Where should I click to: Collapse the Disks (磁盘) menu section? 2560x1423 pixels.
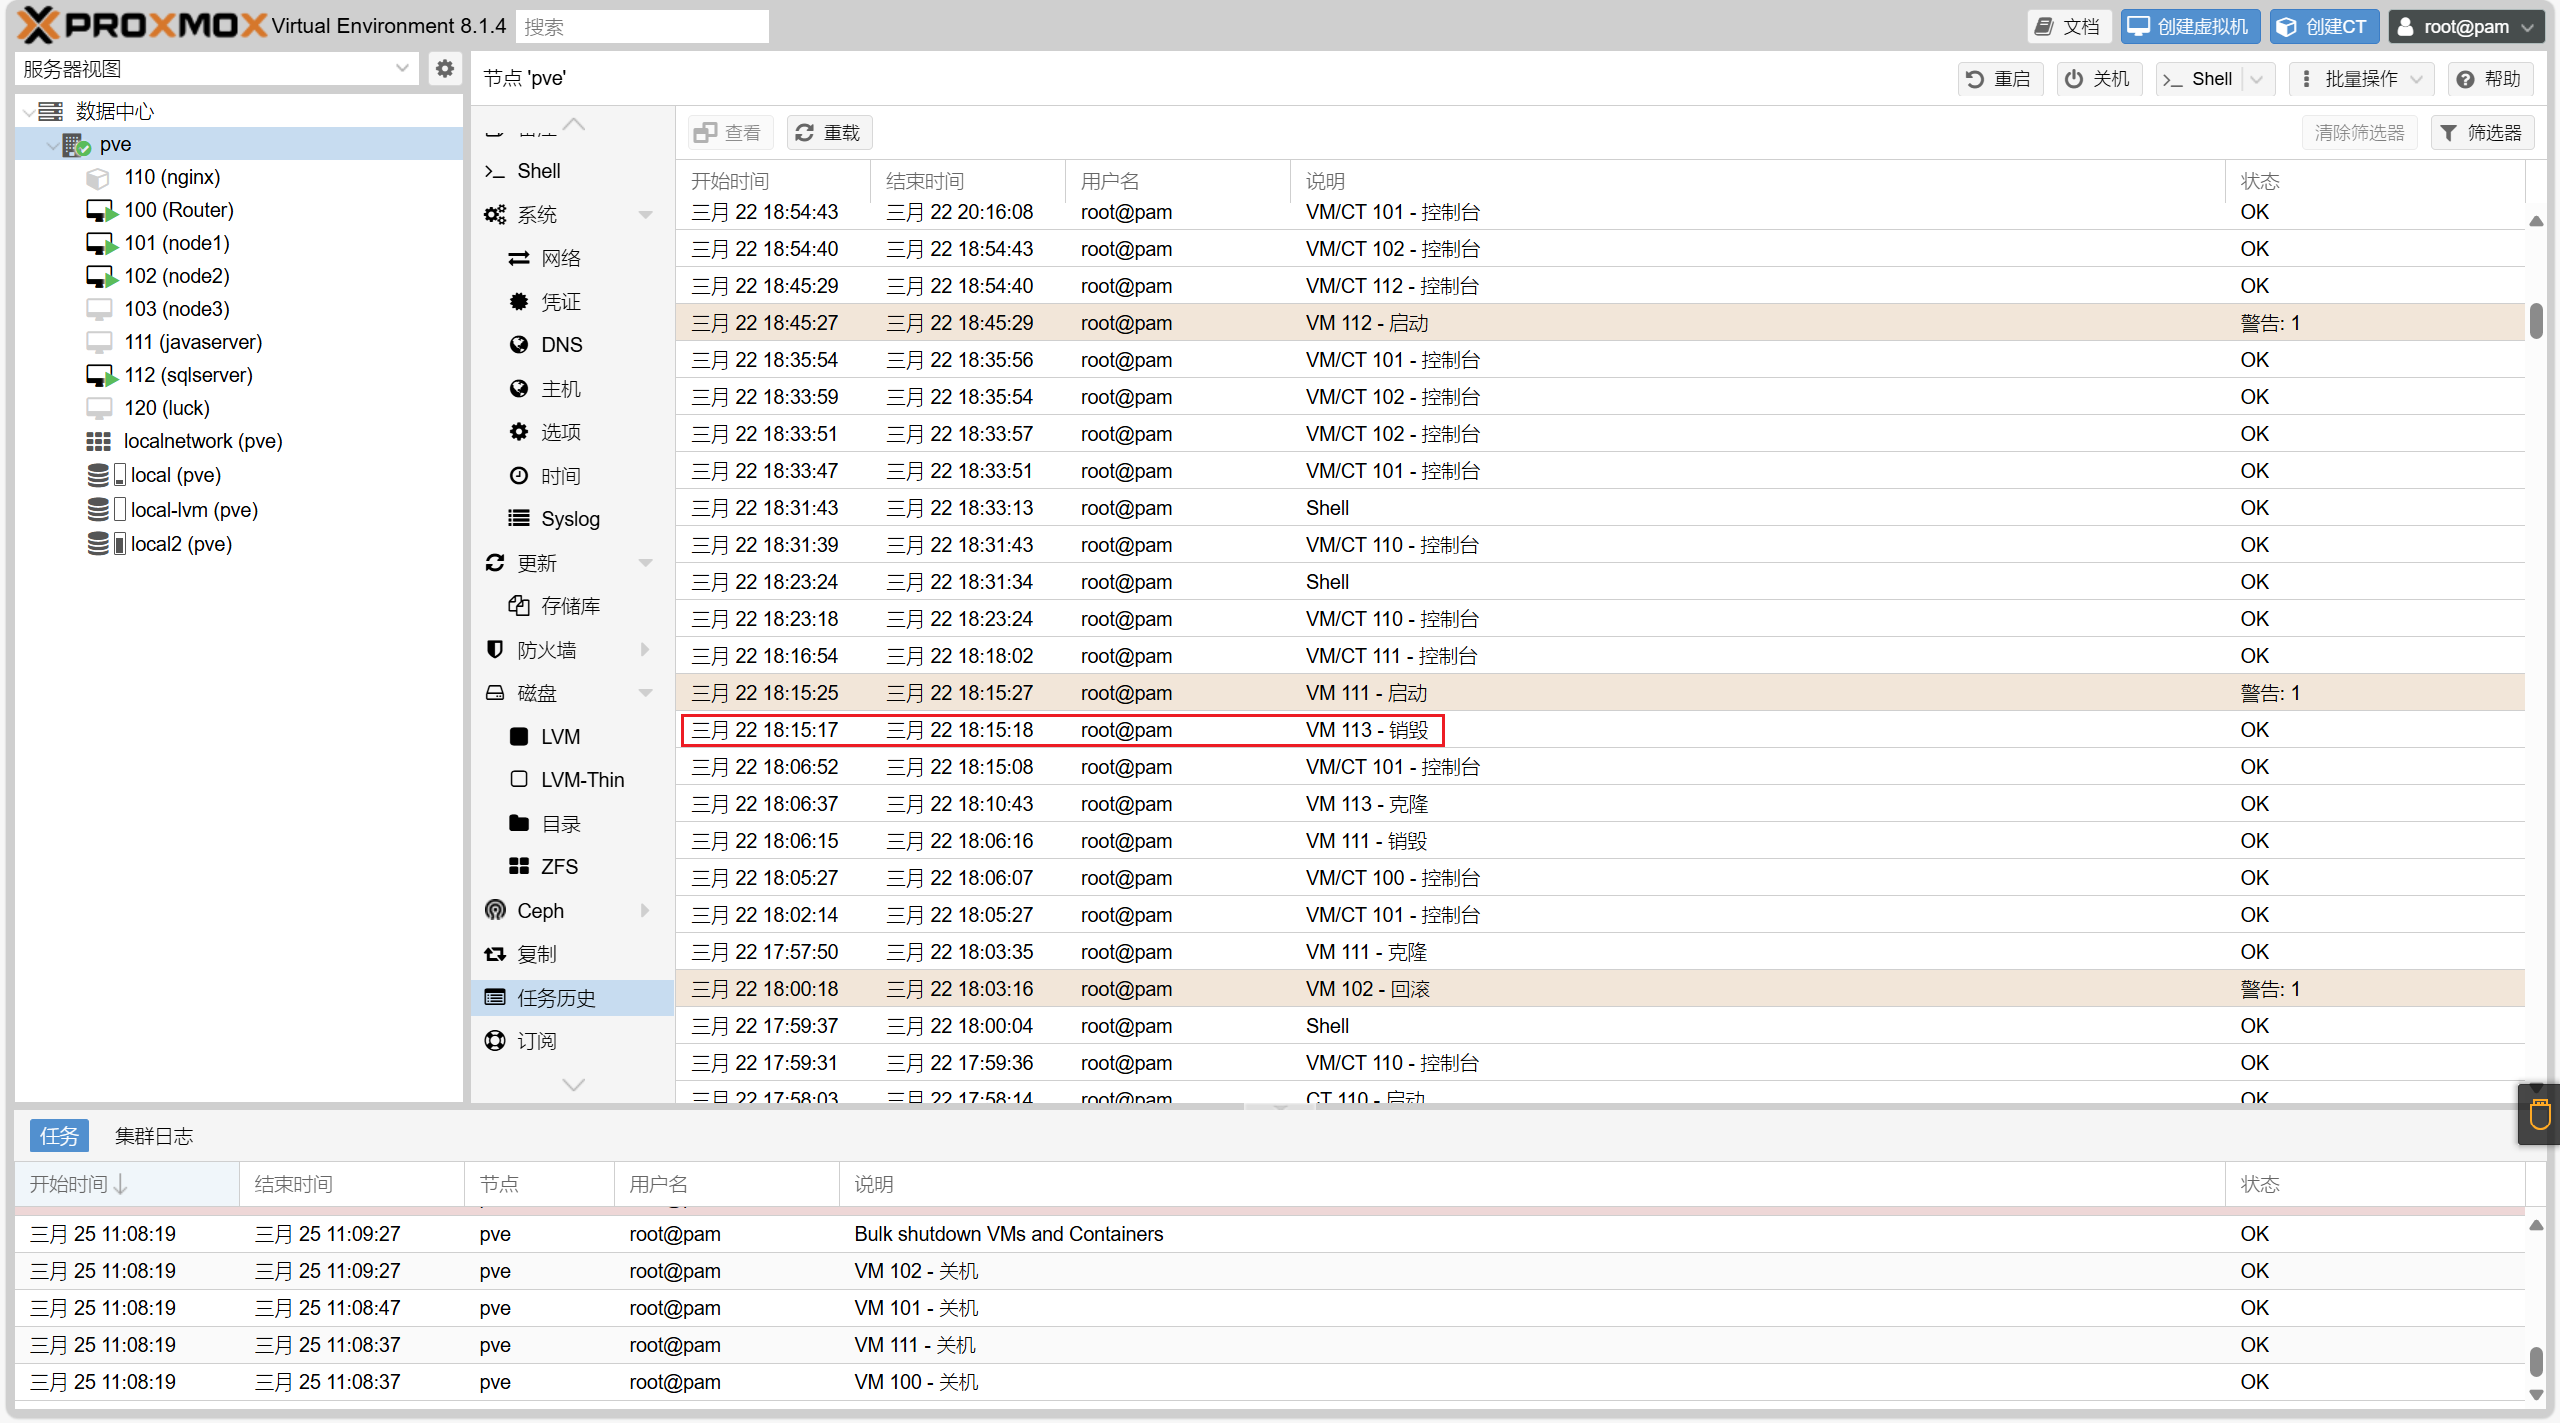click(645, 693)
